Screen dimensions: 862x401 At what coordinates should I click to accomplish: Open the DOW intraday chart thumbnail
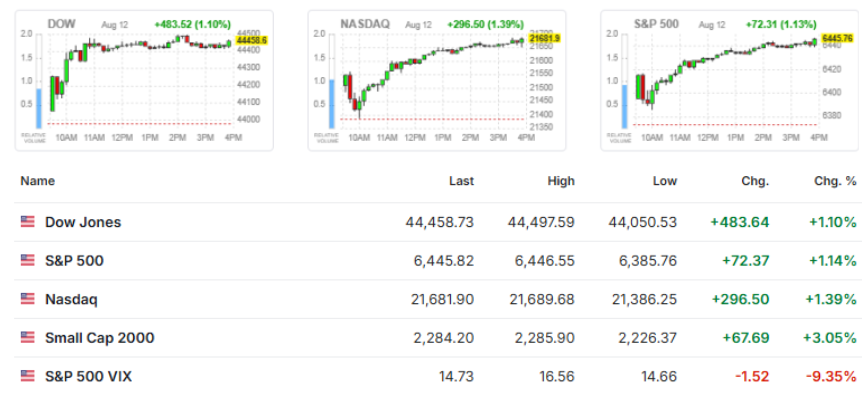[x=144, y=80]
